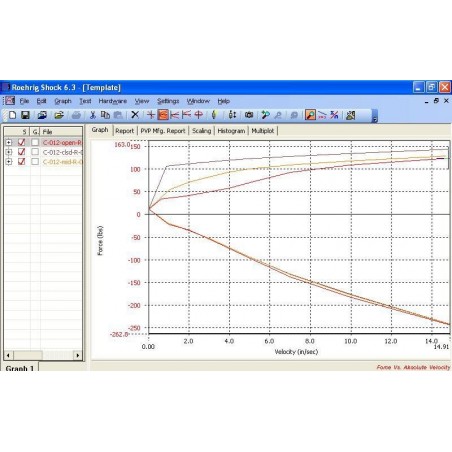
Task: Click the green marker icon in toolbar
Action: tap(214, 115)
